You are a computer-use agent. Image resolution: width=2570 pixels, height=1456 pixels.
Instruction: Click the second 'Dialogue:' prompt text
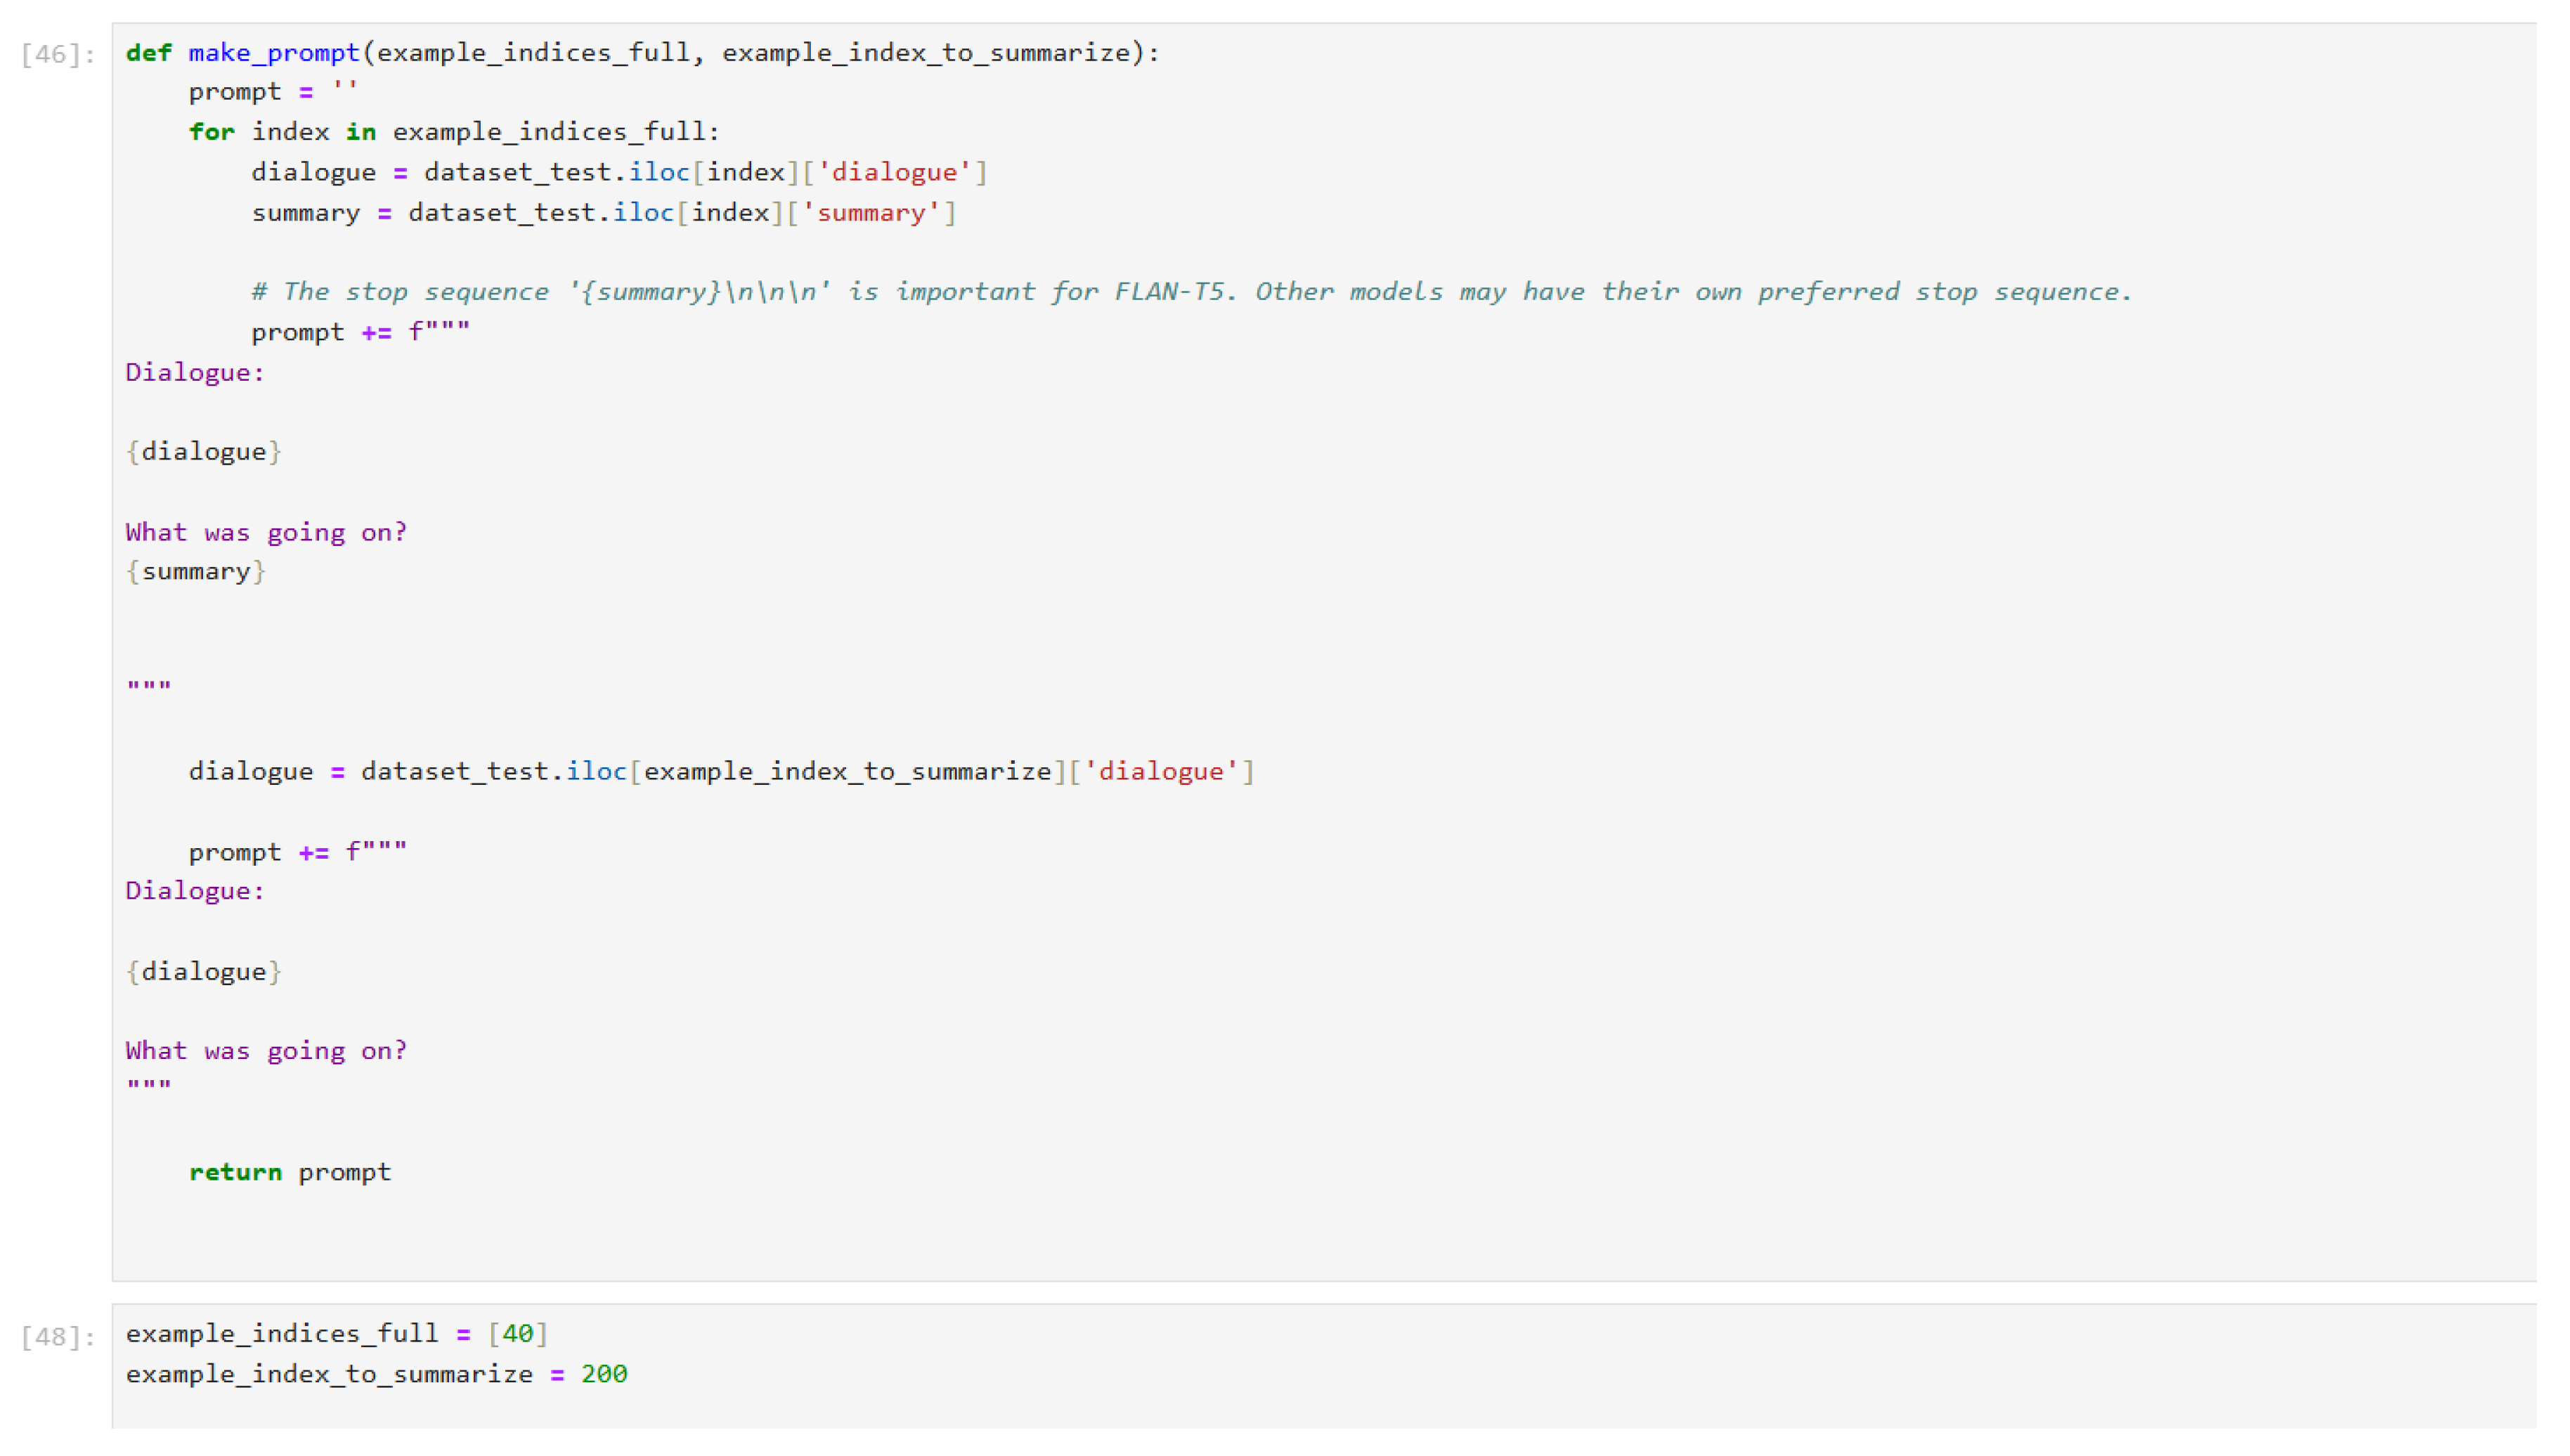pyautogui.click(x=194, y=891)
